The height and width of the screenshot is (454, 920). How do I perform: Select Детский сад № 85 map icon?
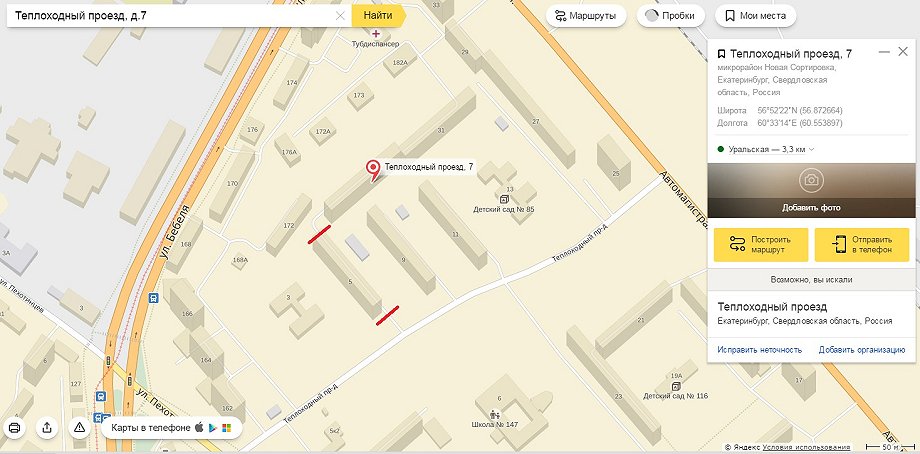[504, 200]
